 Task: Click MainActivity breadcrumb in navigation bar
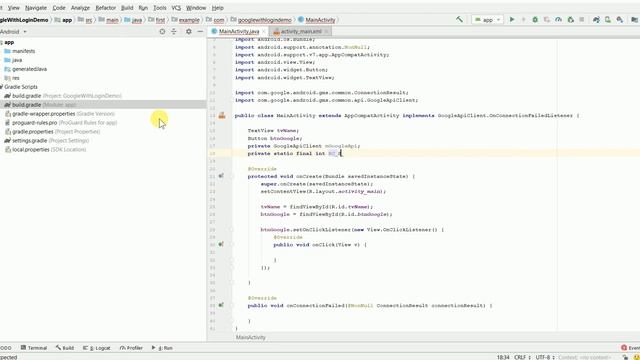click(x=317, y=20)
